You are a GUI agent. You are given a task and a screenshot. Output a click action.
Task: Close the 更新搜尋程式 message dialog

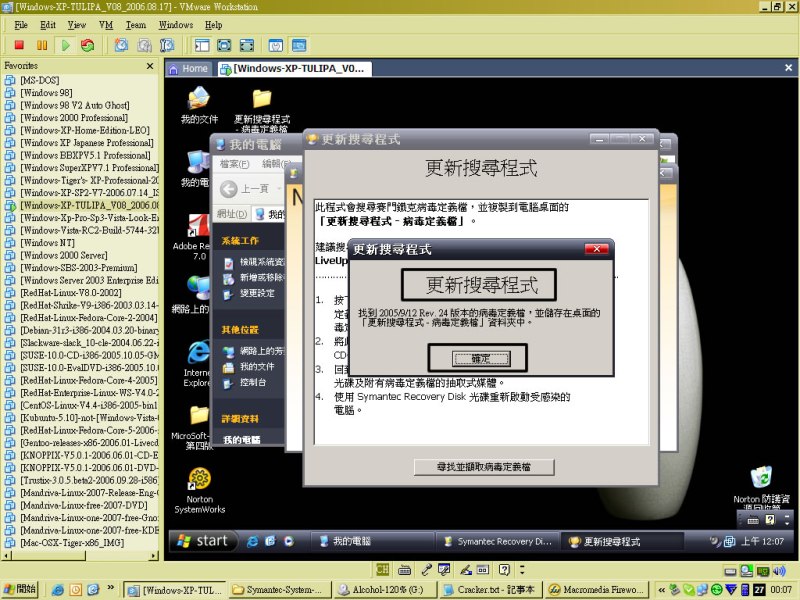[596, 248]
